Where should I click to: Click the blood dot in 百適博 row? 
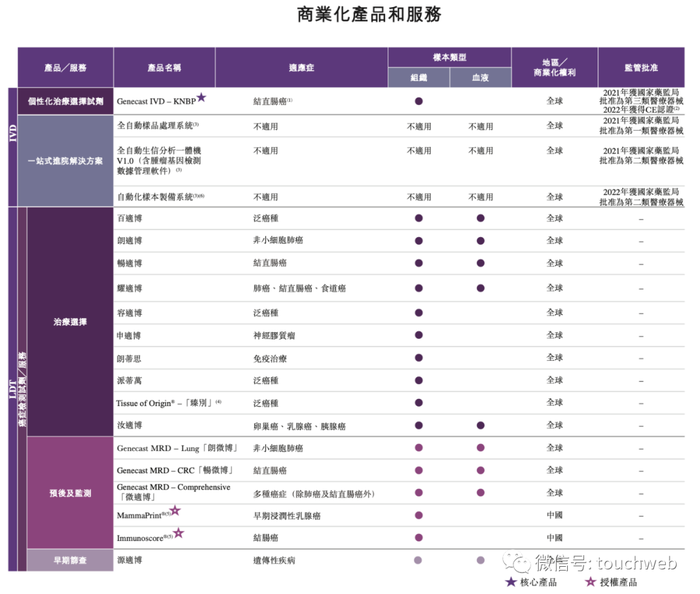tap(480, 218)
